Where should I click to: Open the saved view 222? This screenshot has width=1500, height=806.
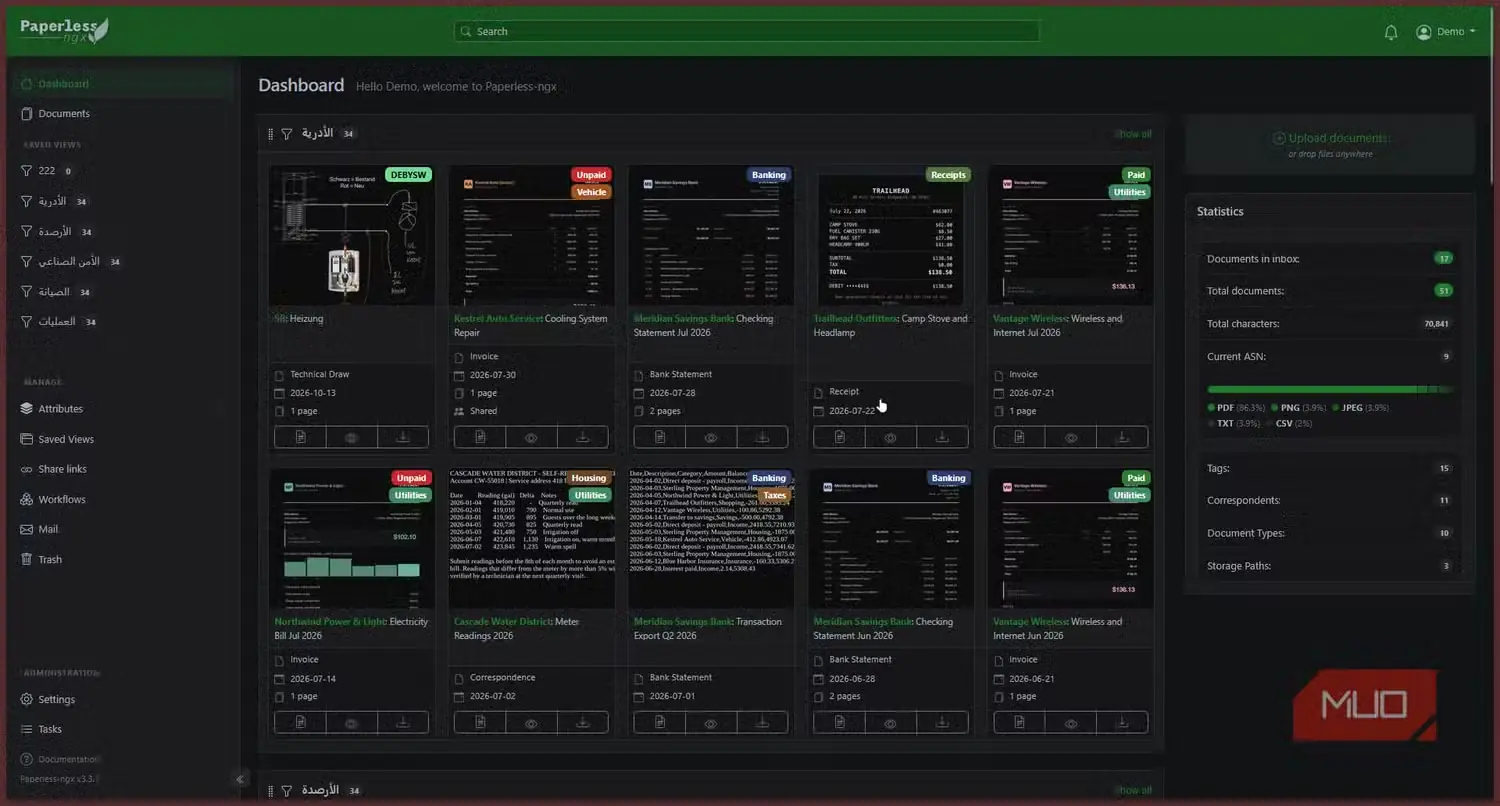47,171
